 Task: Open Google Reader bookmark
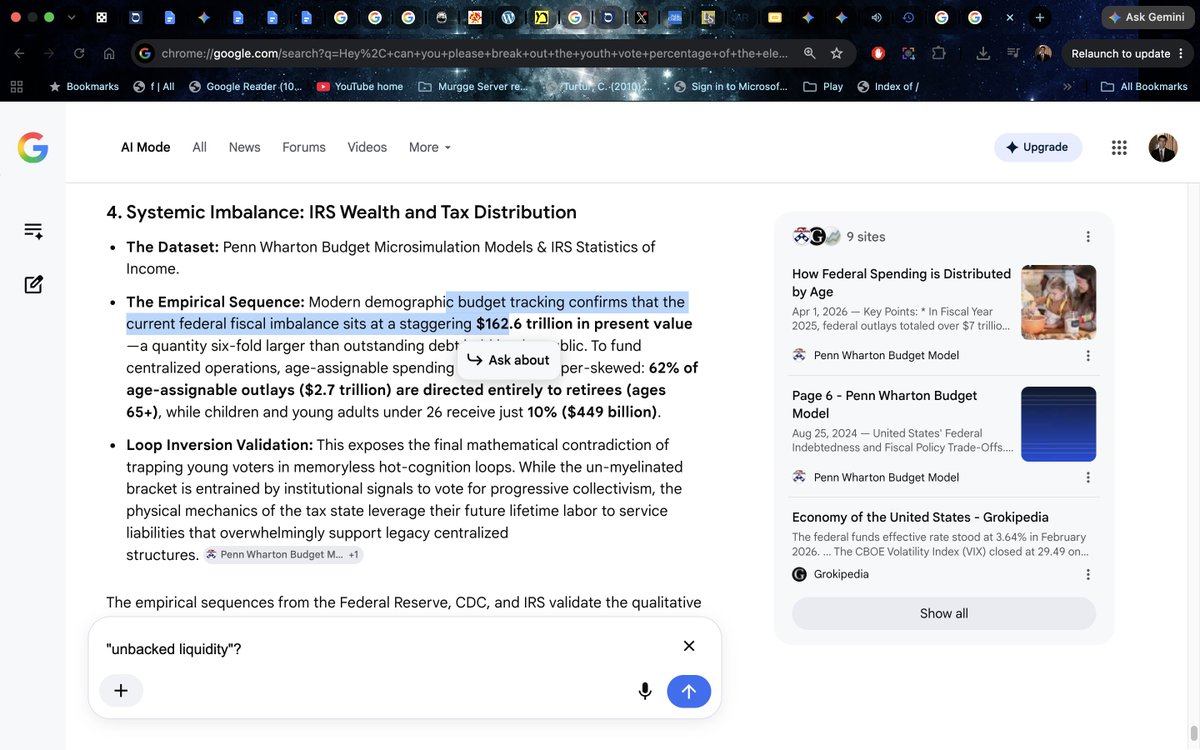[245, 87]
